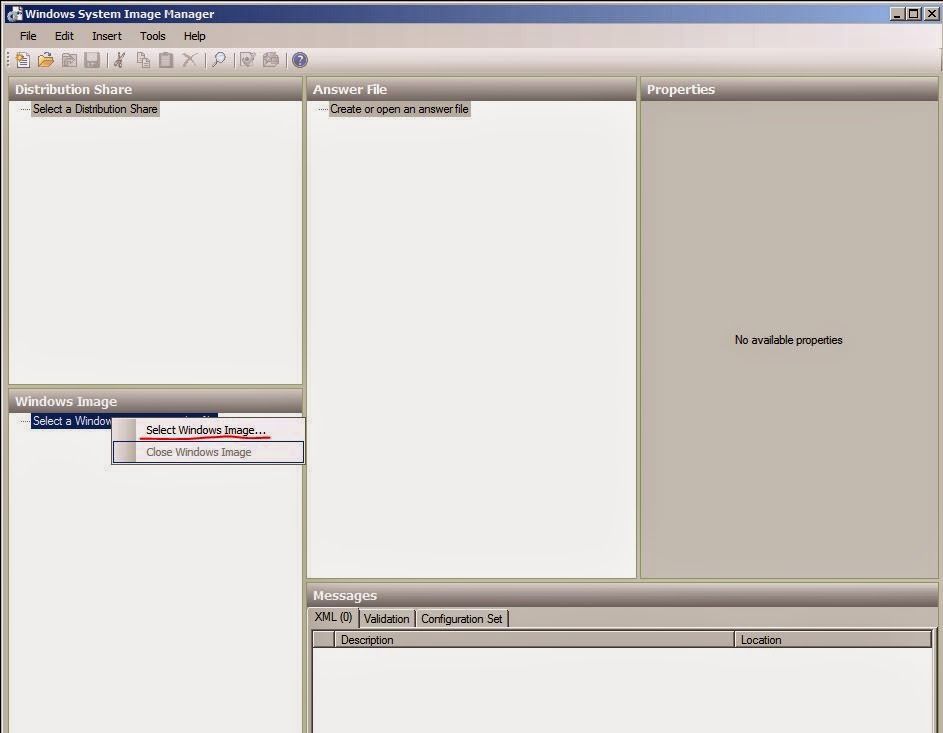Screen dimensions: 943x733
Task: Open the File menu
Action: (28, 36)
